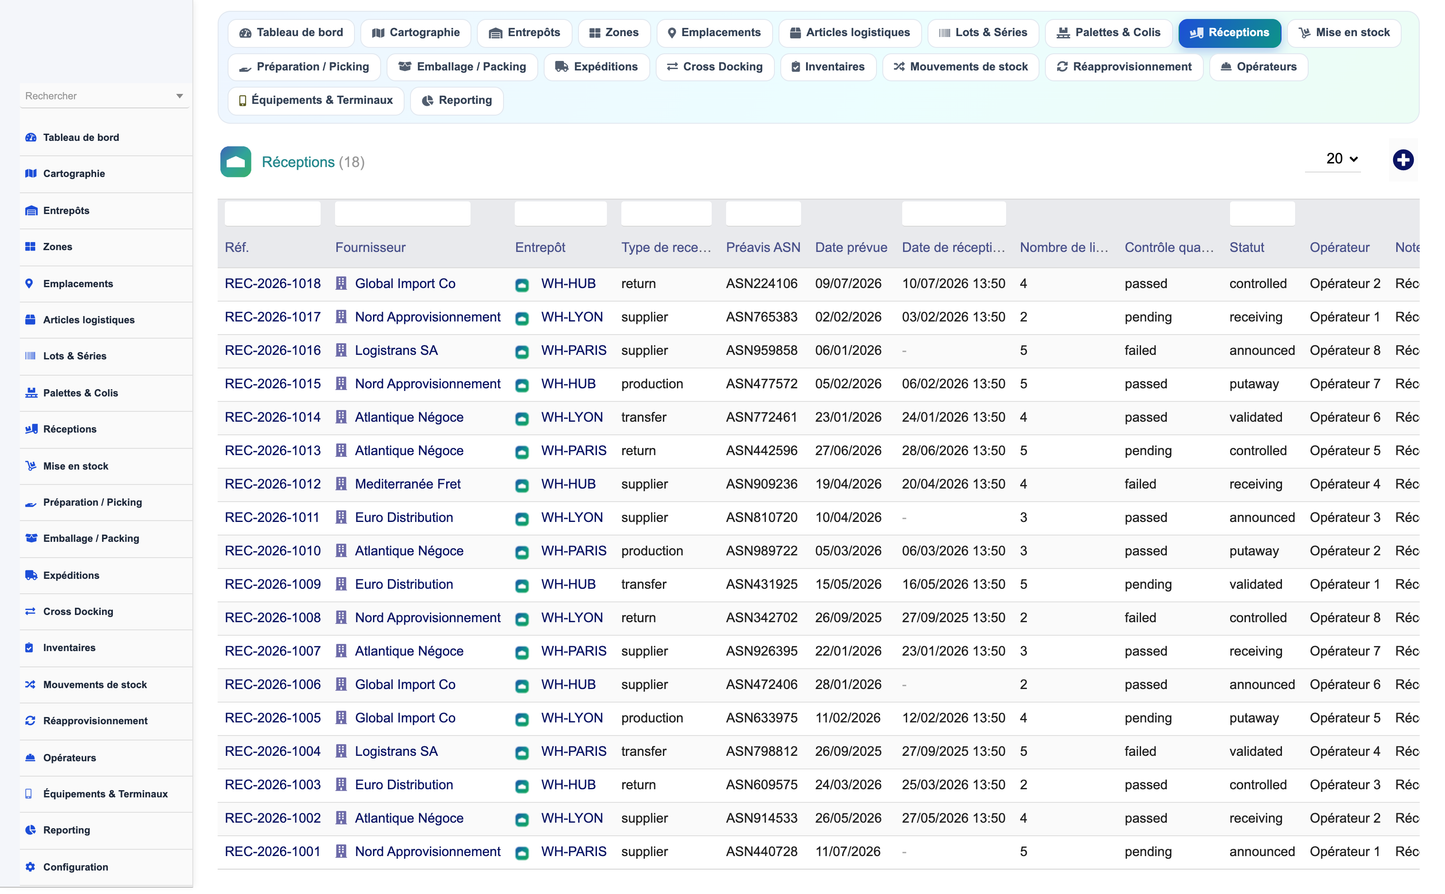This screenshot has width=1445, height=894.
Task: Click the Expéditions truck icon in sidebar
Action: tap(30, 576)
